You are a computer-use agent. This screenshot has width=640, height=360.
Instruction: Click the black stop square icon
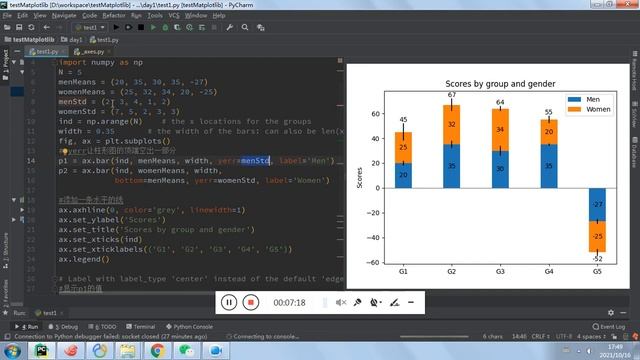coord(141,27)
